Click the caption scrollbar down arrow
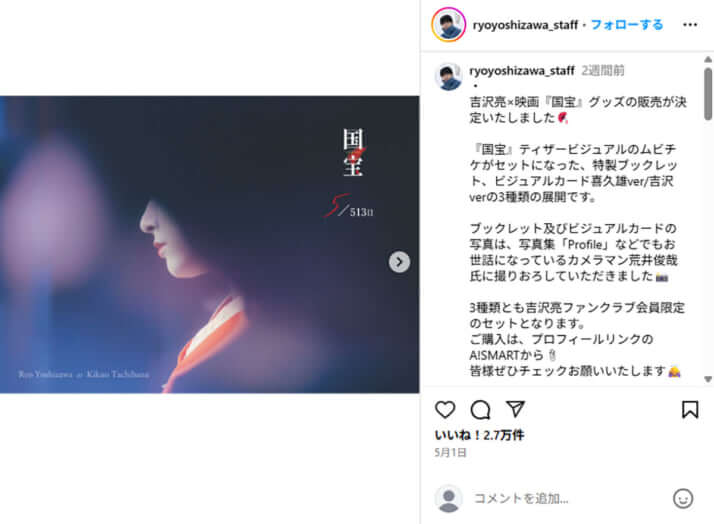The height and width of the screenshot is (524, 714). tap(708, 379)
